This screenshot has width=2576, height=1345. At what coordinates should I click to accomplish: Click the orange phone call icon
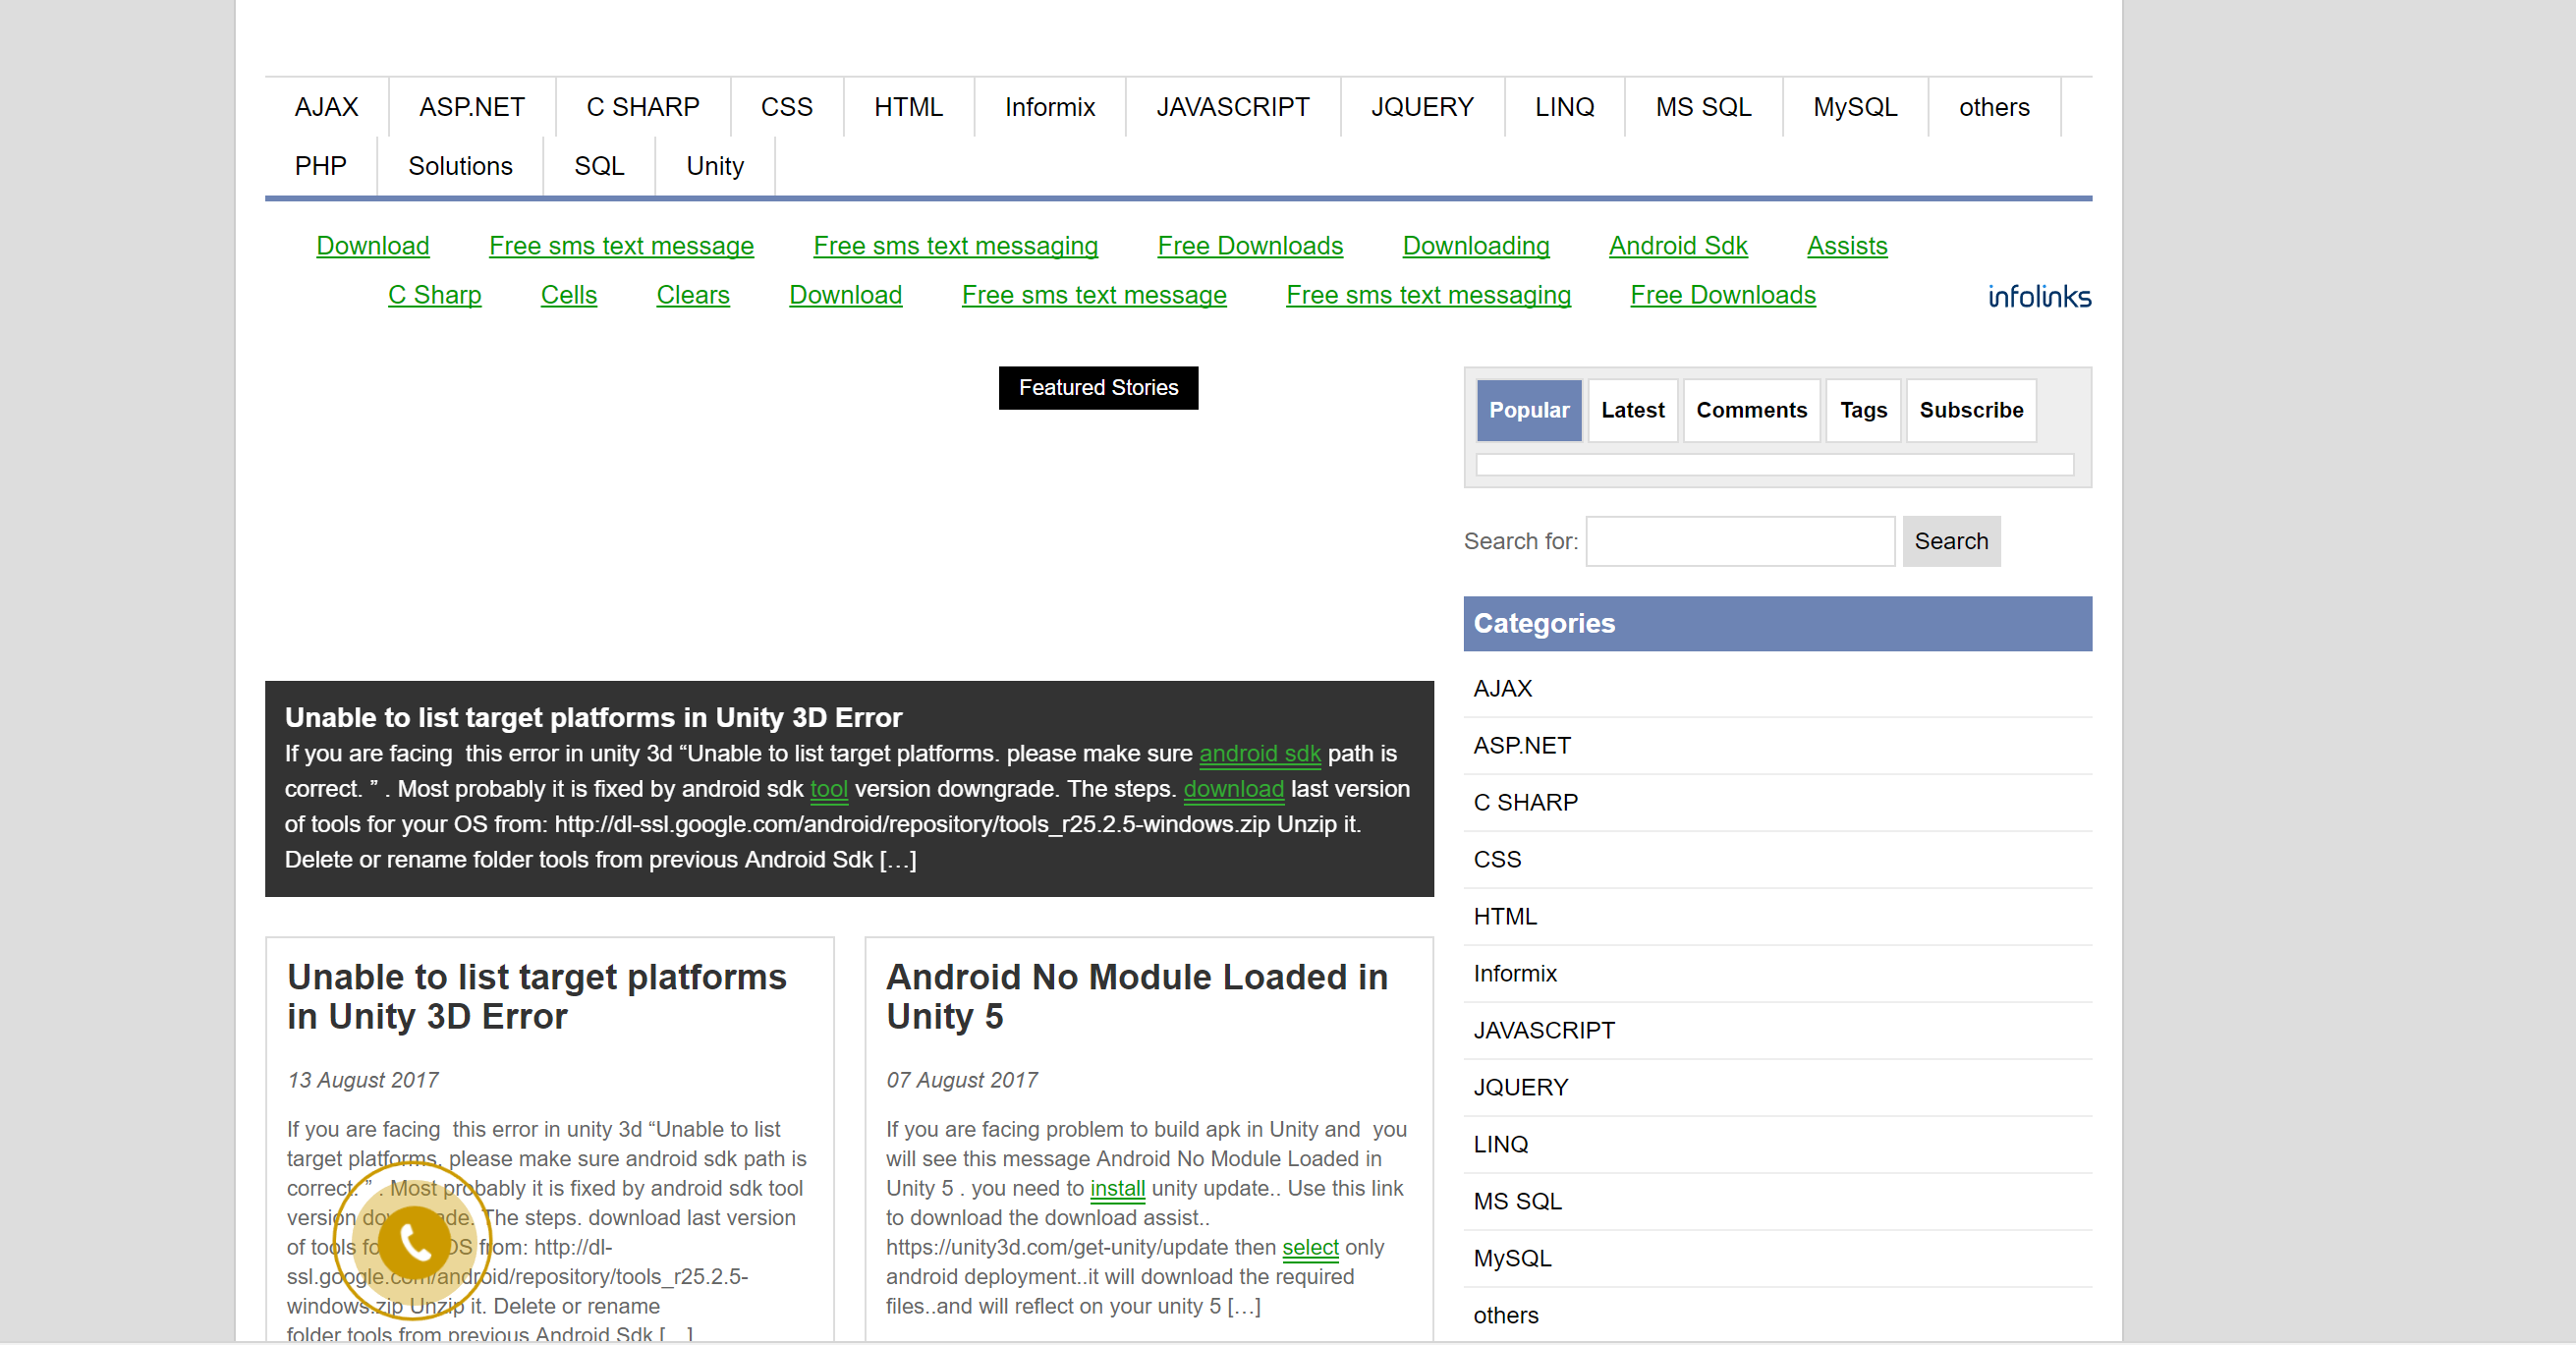414,1242
